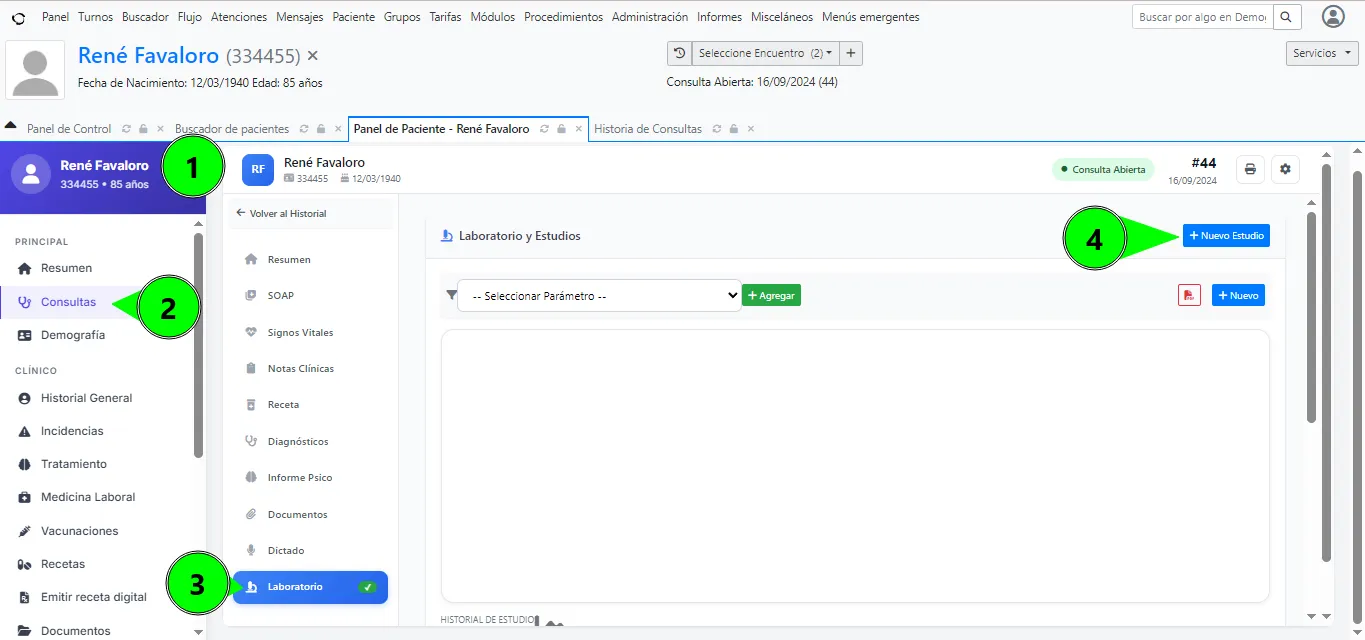Open the Administración menu
The width and height of the screenshot is (1365, 640).
coord(650,17)
